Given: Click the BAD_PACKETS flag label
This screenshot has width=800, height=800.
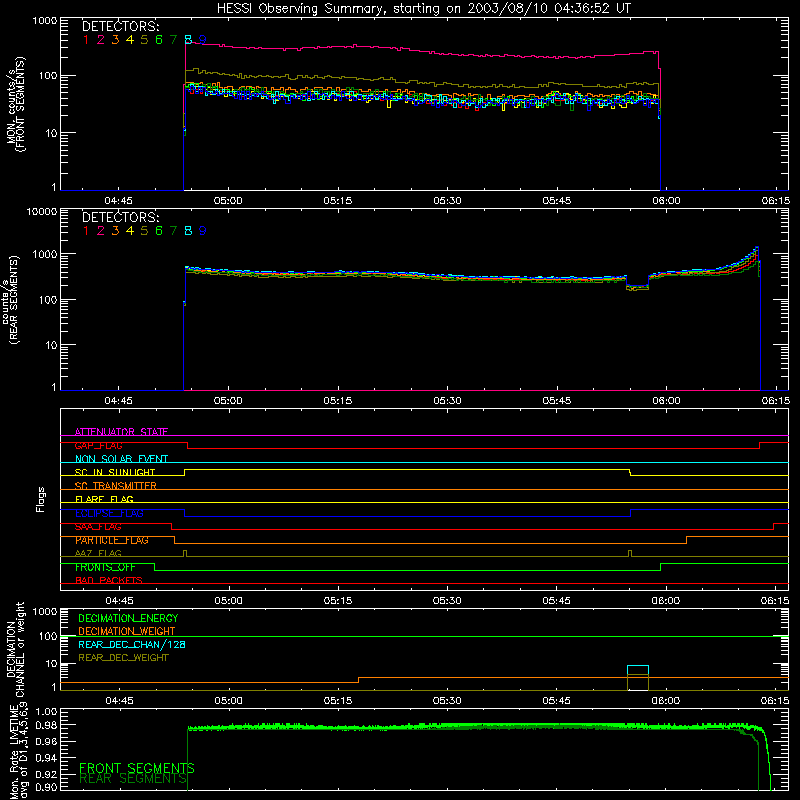Looking at the screenshot, I should pyautogui.click(x=109, y=581).
